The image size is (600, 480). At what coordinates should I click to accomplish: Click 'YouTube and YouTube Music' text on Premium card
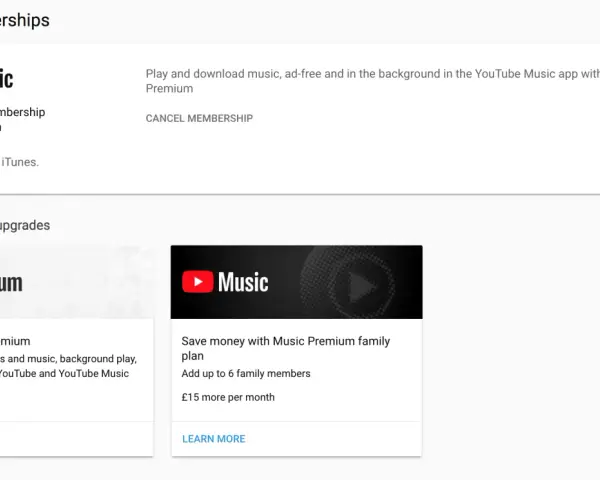[64, 374]
